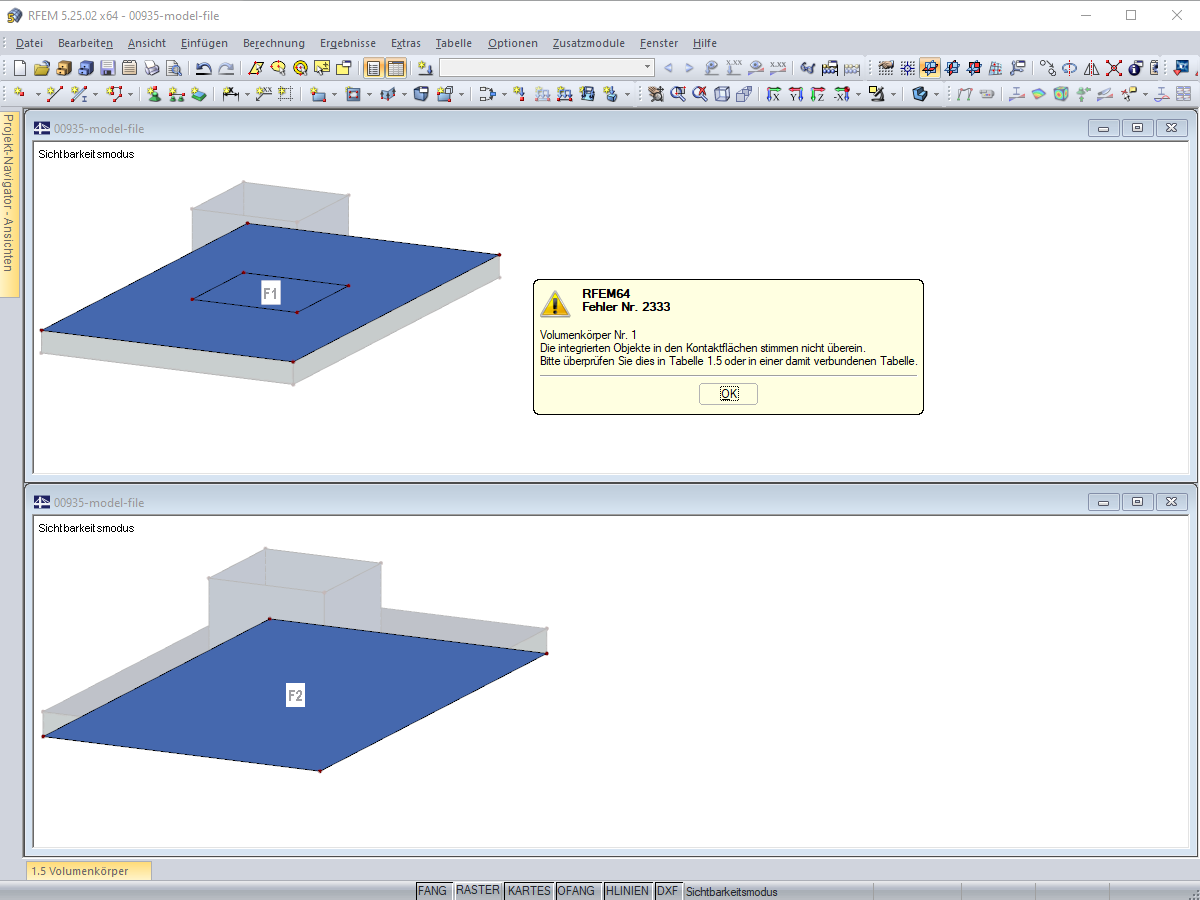Minimize the lower 00935-model-file view window

(x=1105, y=502)
